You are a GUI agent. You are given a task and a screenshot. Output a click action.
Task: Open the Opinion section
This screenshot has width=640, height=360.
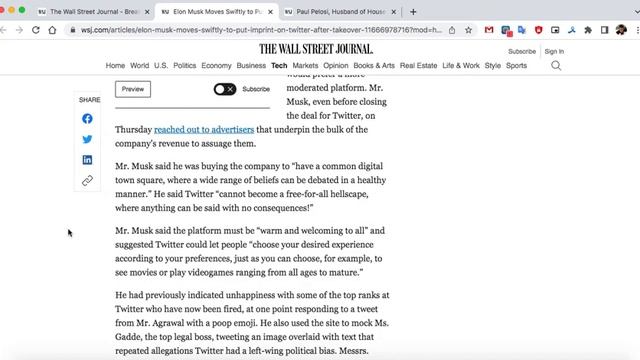pos(336,65)
